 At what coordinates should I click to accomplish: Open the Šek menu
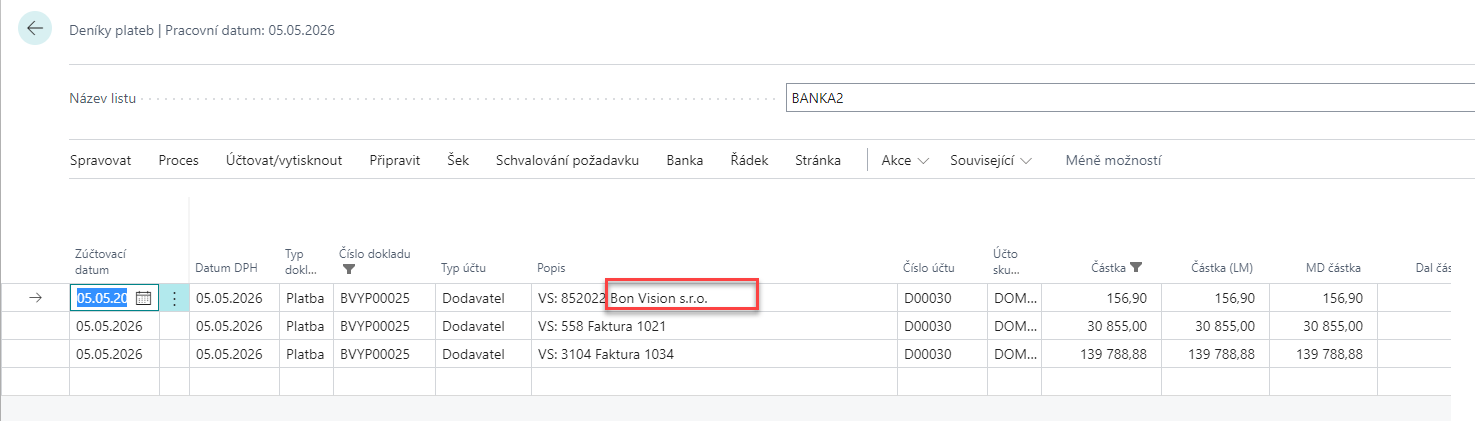[x=458, y=160]
